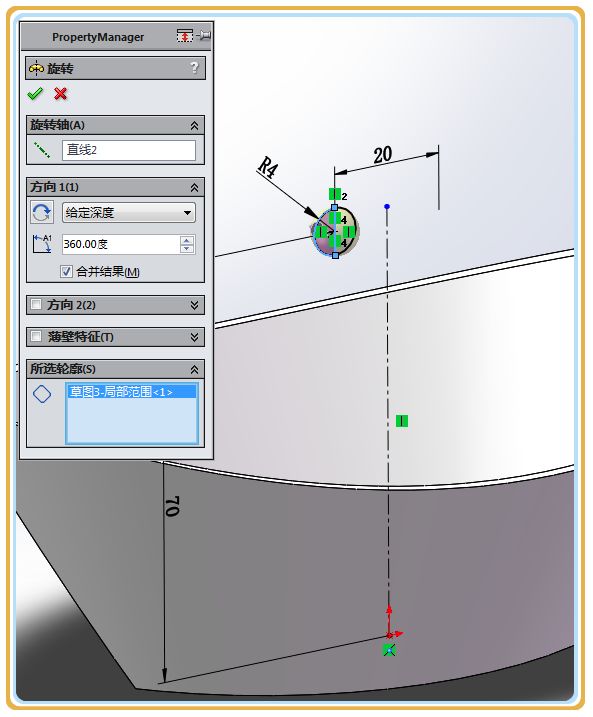Enable 方向 2(2) checkbox
593x717 pixels.
tap(36, 304)
